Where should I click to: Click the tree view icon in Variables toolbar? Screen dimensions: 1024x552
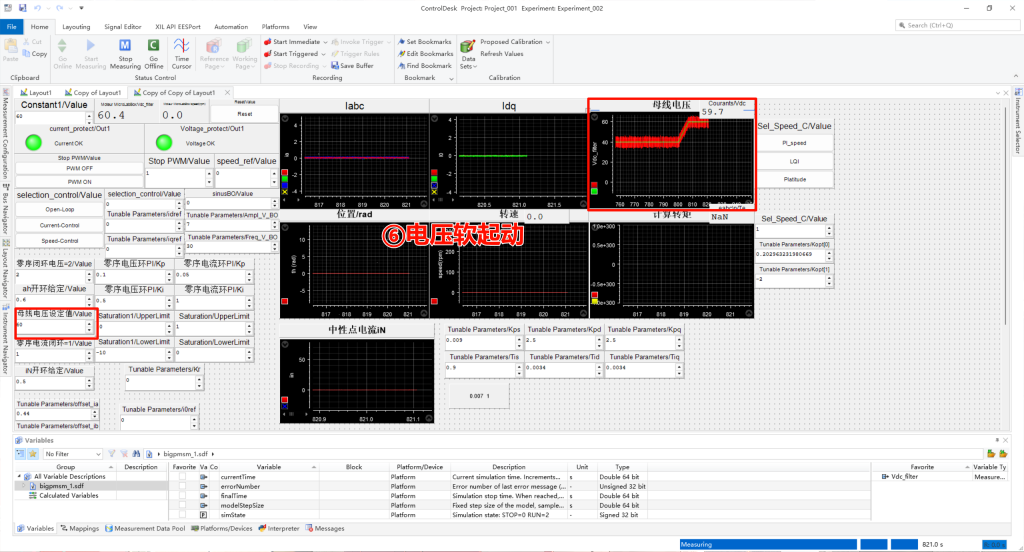pyautogui.click(x=20, y=453)
